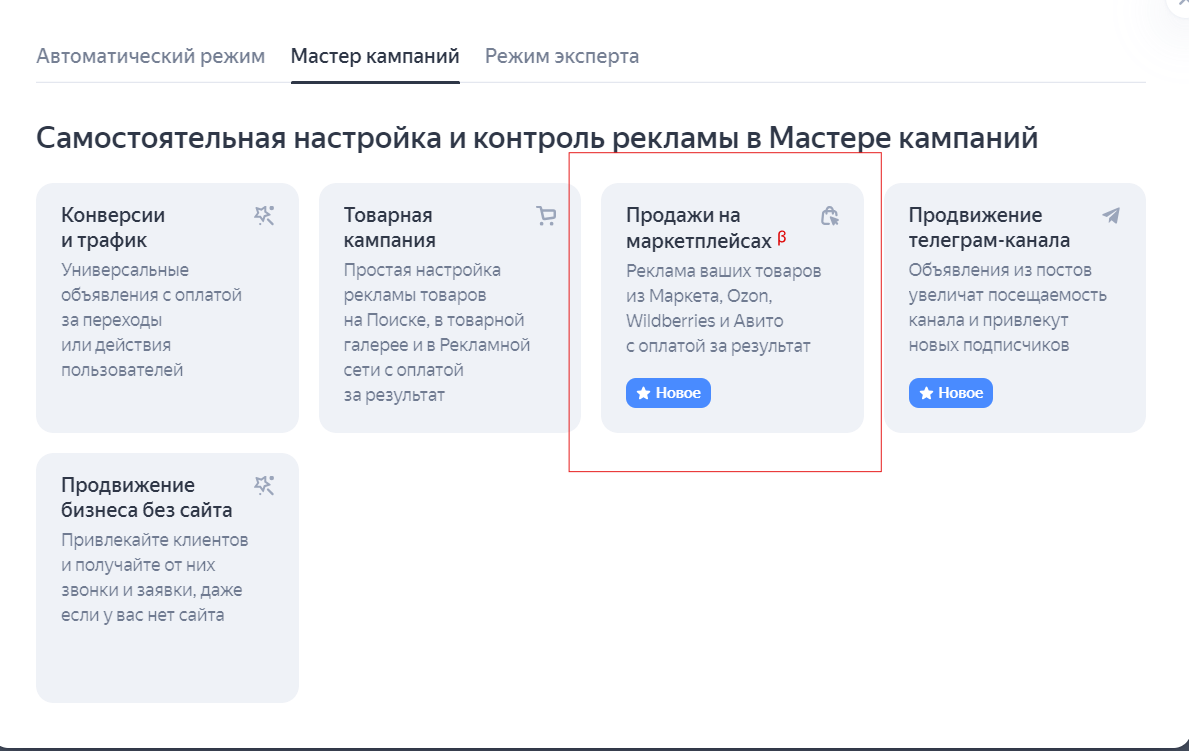Click the shopping cart icon on Товарная кампания

(546, 215)
